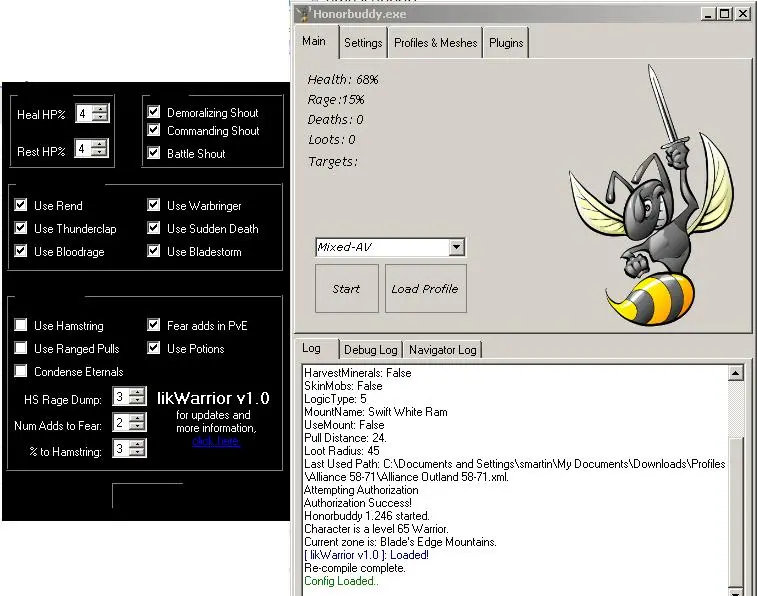757x596 pixels.
Task: Switch to the Main tab
Action: tap(315, 42)
